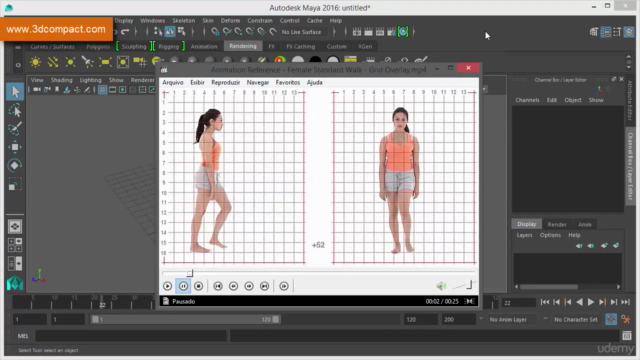Click the create new layer icon
This screenshot has width=640, height=360.
[x=604, y=246]
